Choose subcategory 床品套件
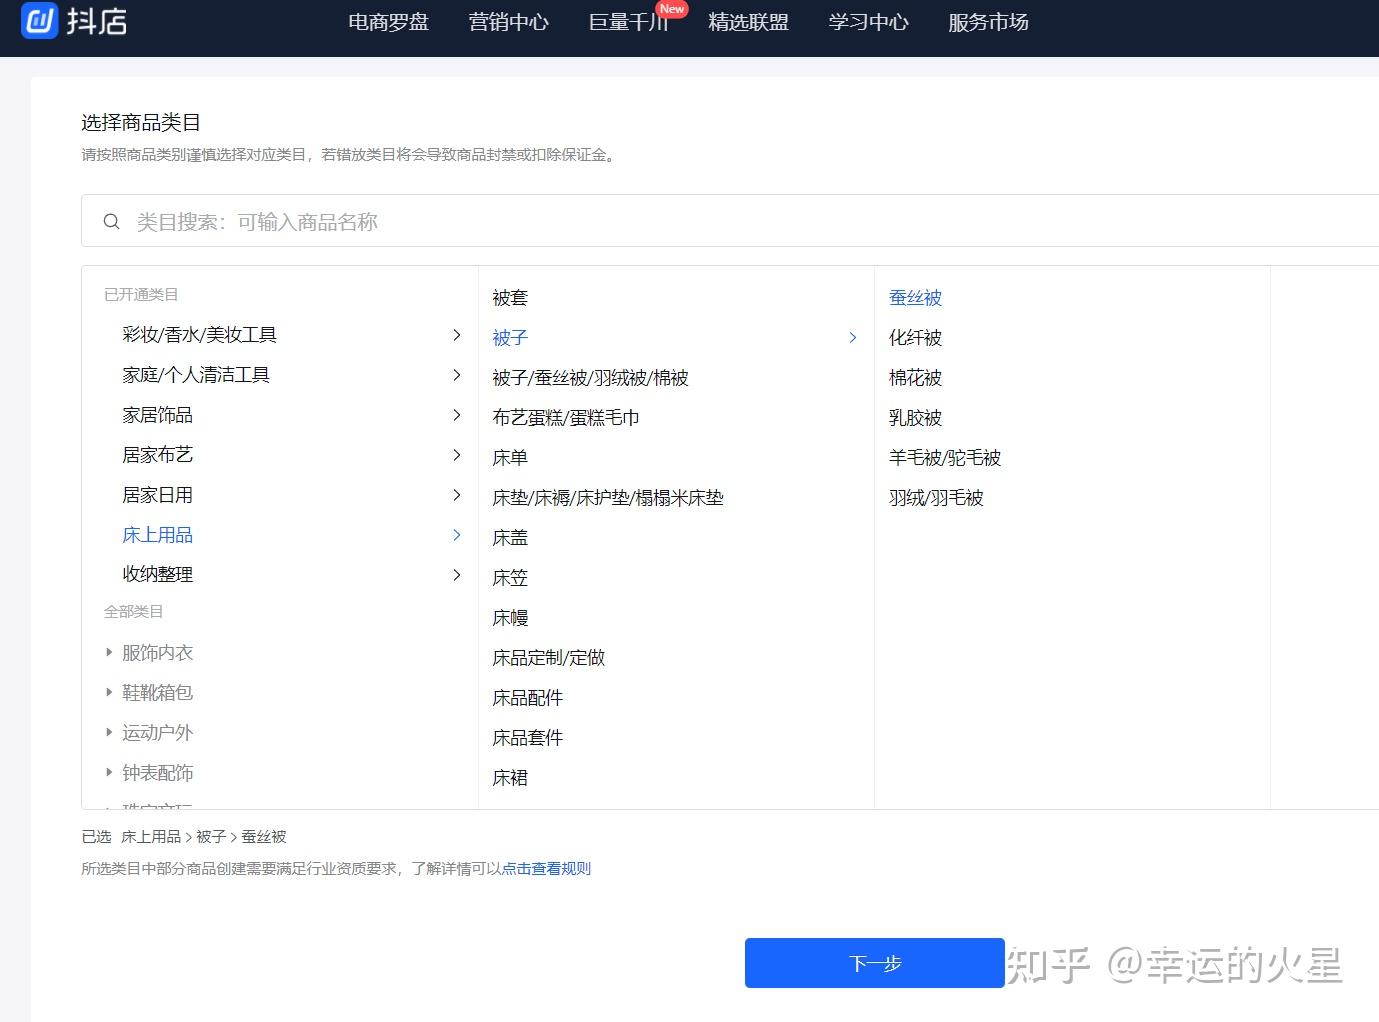1379x1022 pixels. (x=528, y=738)
